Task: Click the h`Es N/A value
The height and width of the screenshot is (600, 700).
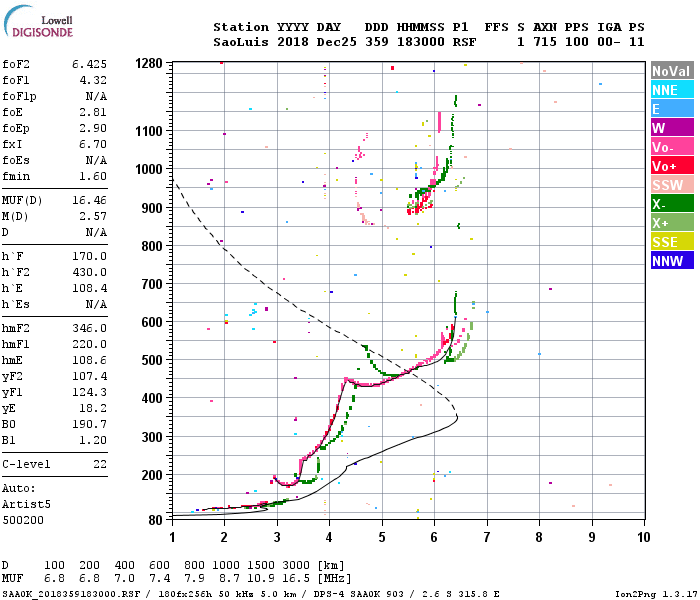Action: [x=96, y=305]
